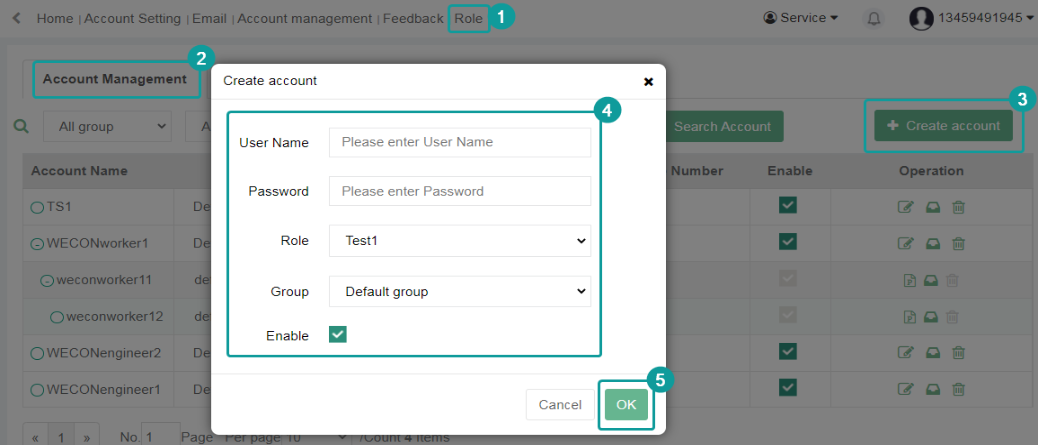The height and width of the screenshot is (445, 1038).
Task: Expand the TS1 account row
Action: 37,208
